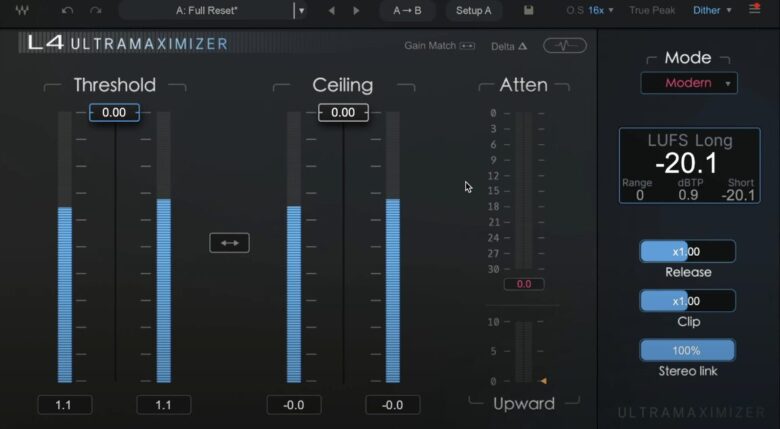Toggle the waveform display button
Image resolution: width=780 pixels, height=429 pixels.
pos(565,46)
